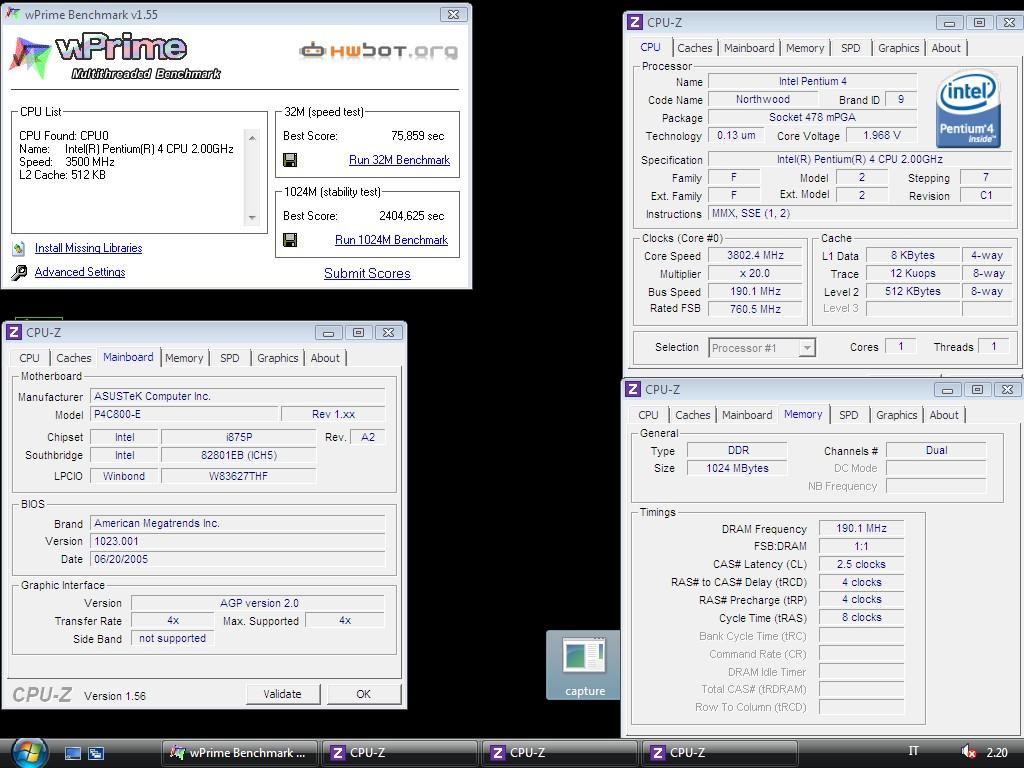Click the CPU List scroll down arrow
The image size is (1024, 768).
pos(252,218)
